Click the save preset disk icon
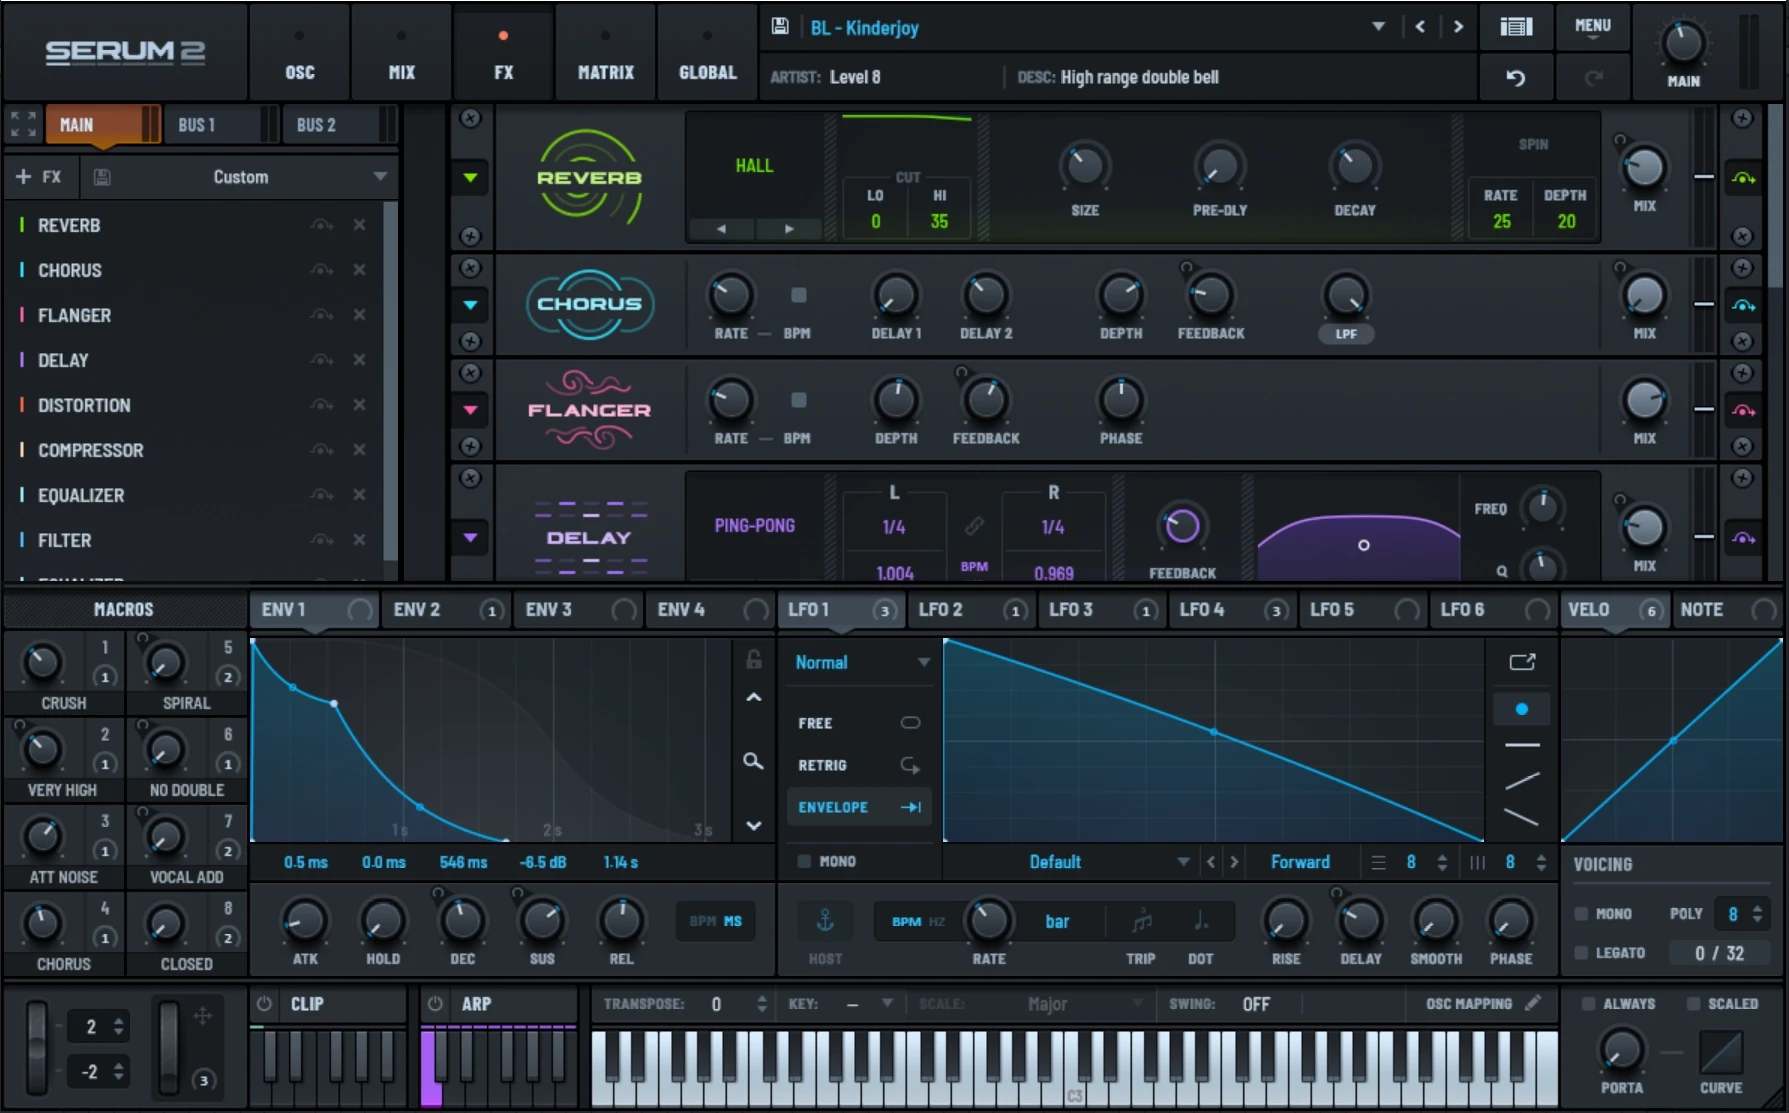The height and width of the screenshot is (1113, 1789). tap(780, 27)
